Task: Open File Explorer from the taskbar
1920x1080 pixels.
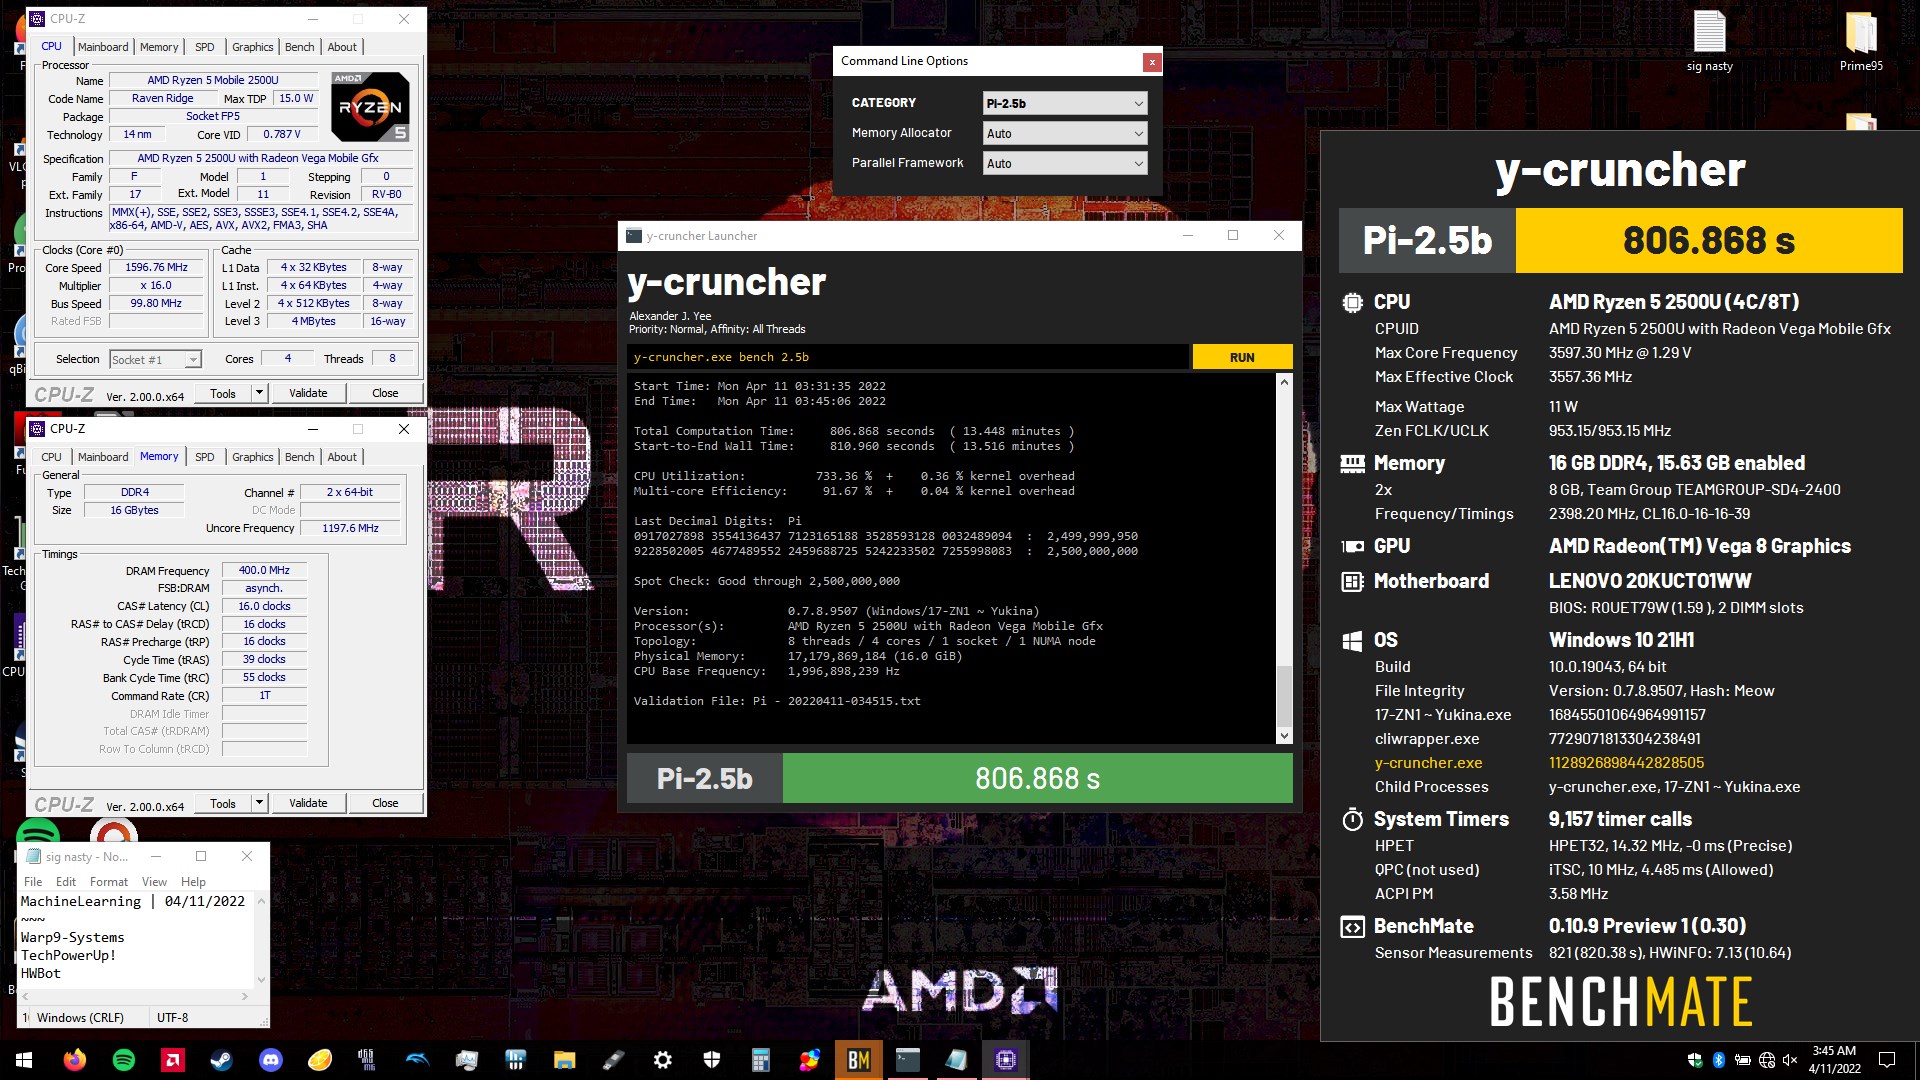Action: click(565, 1060)
